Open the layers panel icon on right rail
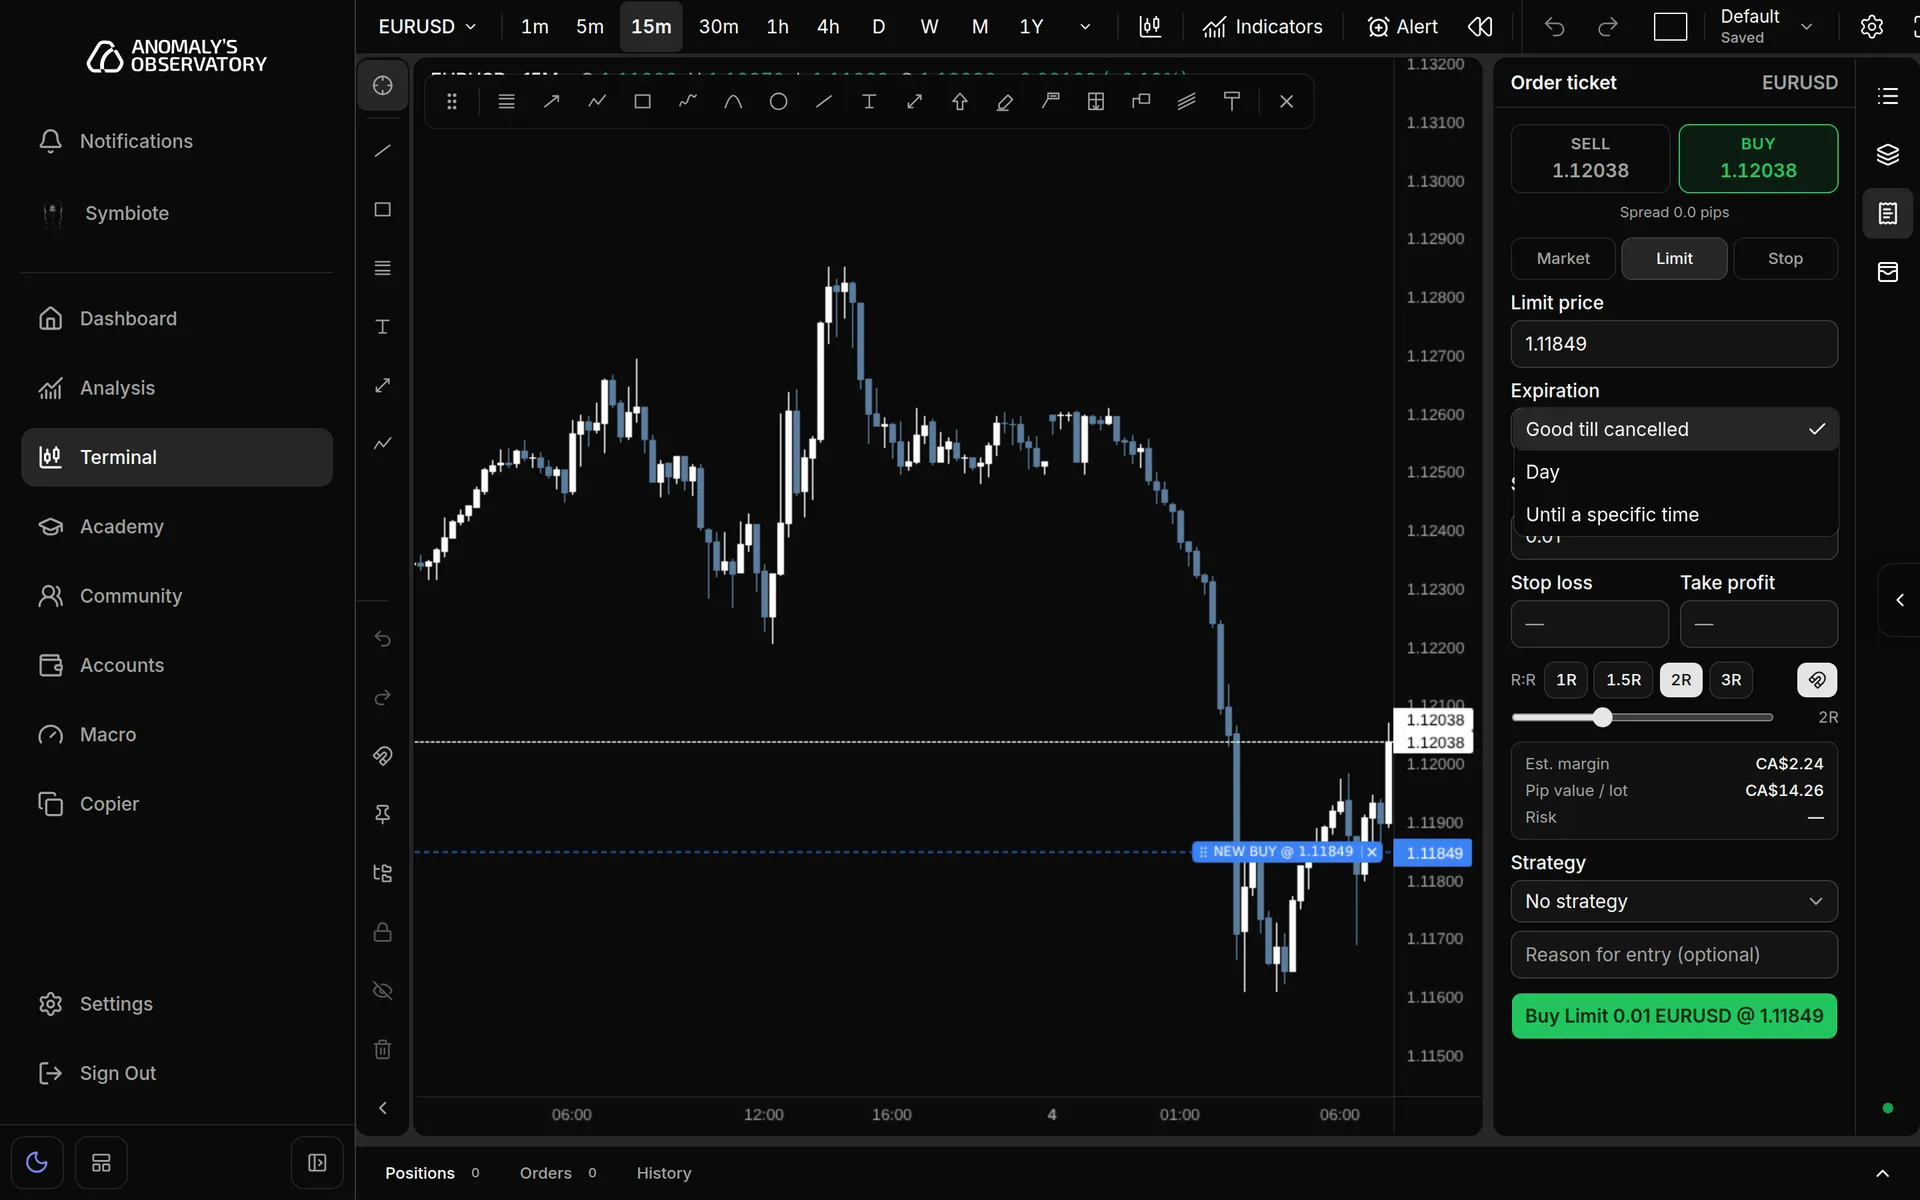The height and width of the screenshot is (1200, 1920). tap(1887, 154)
